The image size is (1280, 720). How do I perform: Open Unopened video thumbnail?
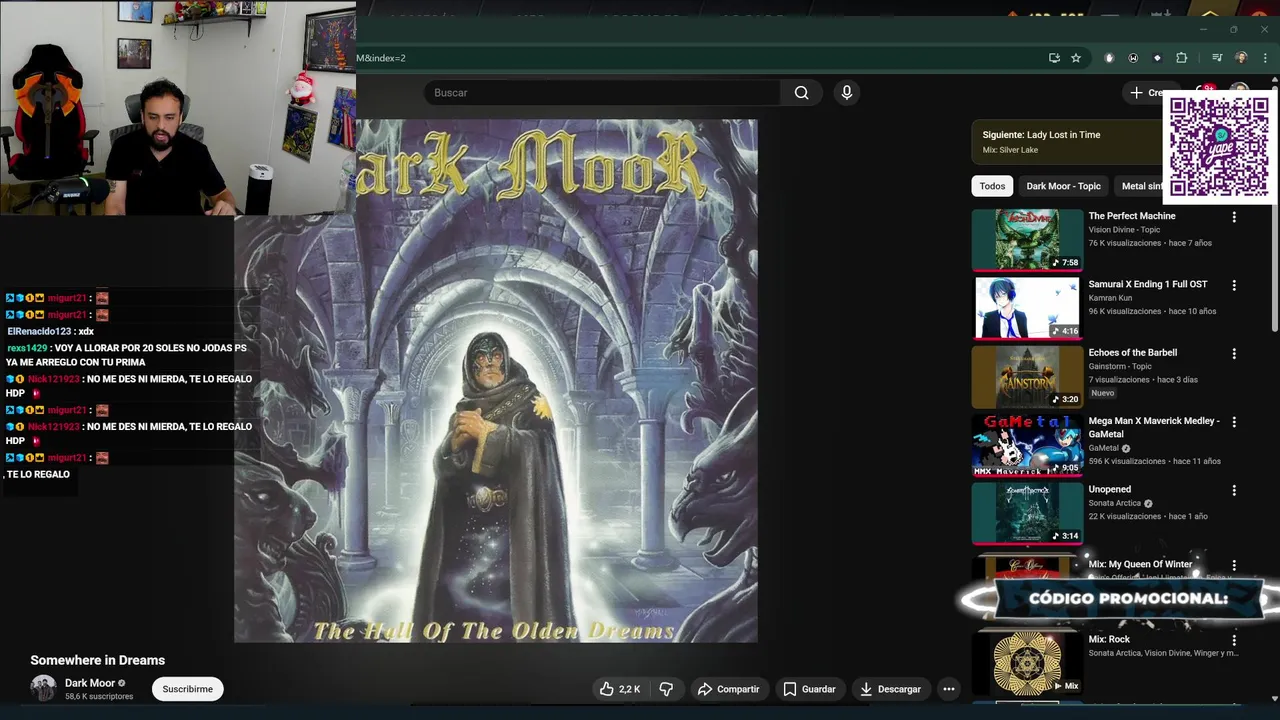(1027, 513)
